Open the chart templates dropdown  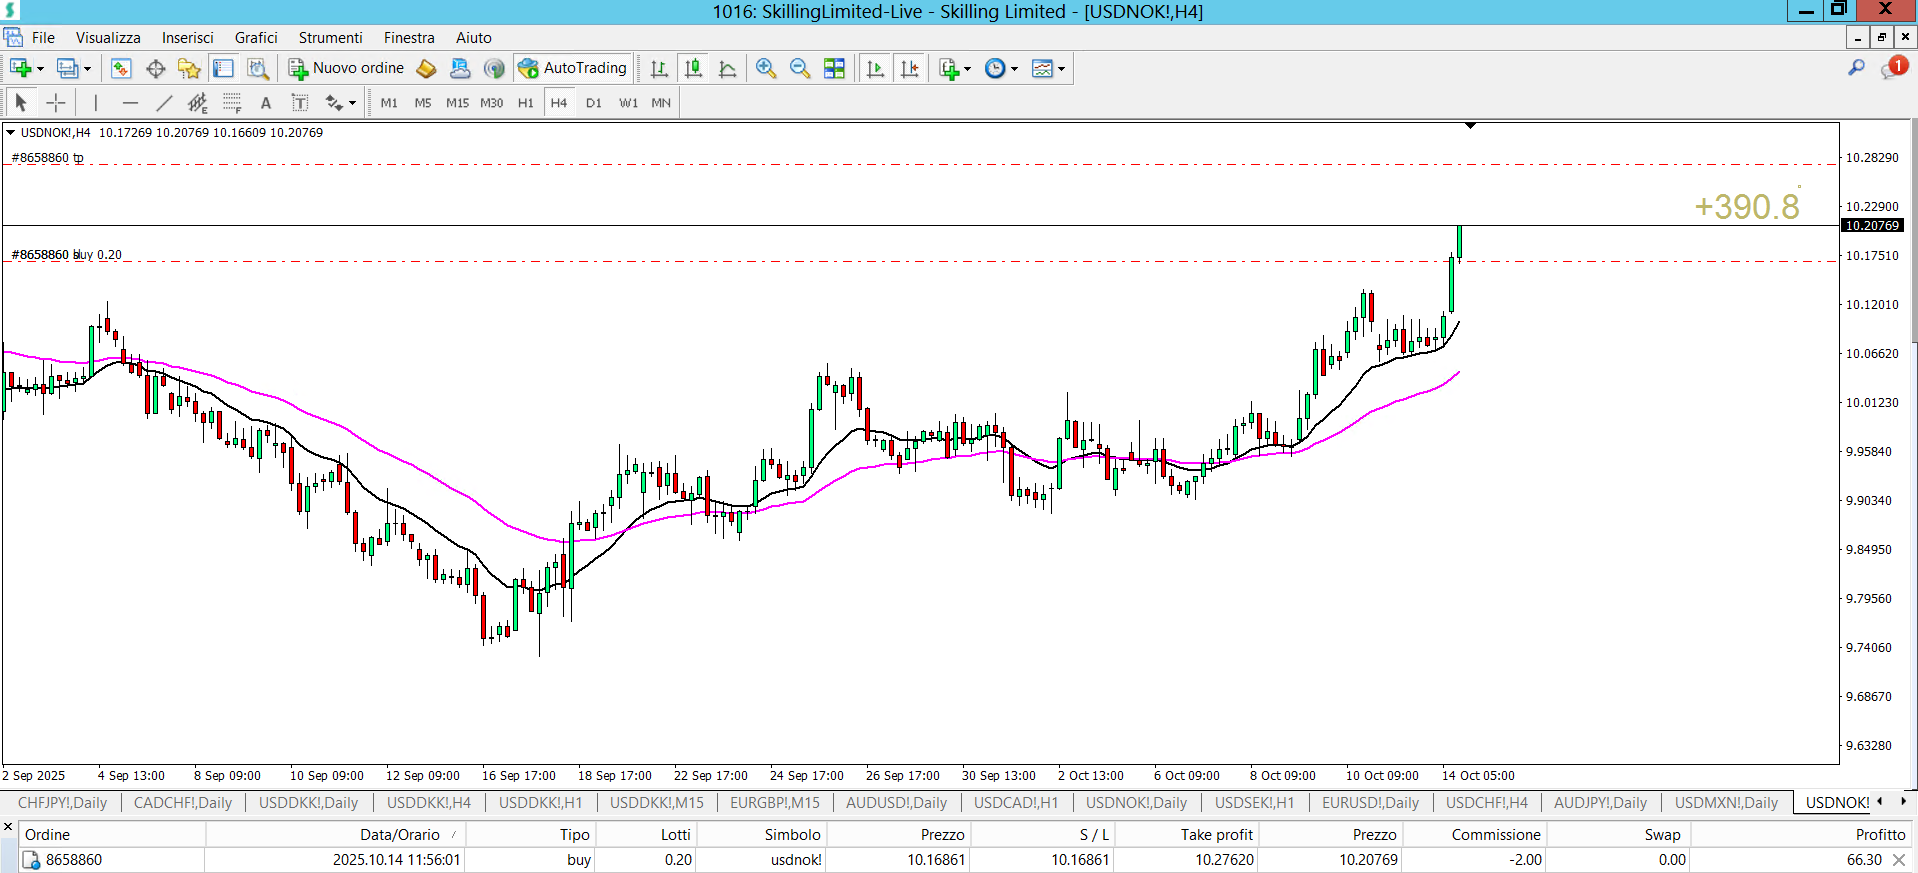[1061, 69]
